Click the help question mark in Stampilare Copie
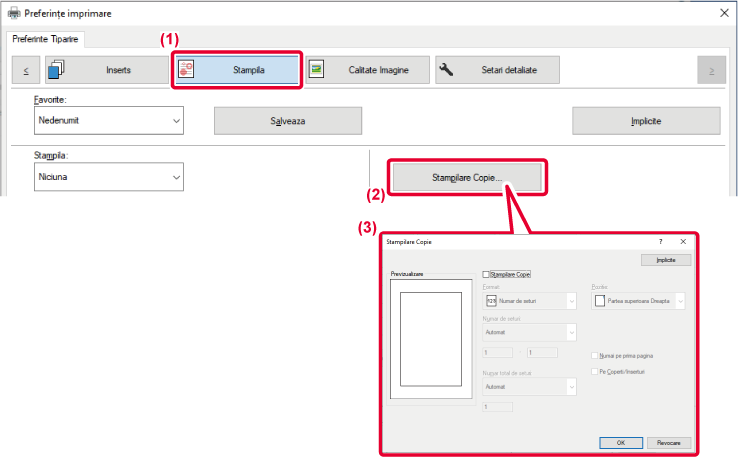 point(660,242)
